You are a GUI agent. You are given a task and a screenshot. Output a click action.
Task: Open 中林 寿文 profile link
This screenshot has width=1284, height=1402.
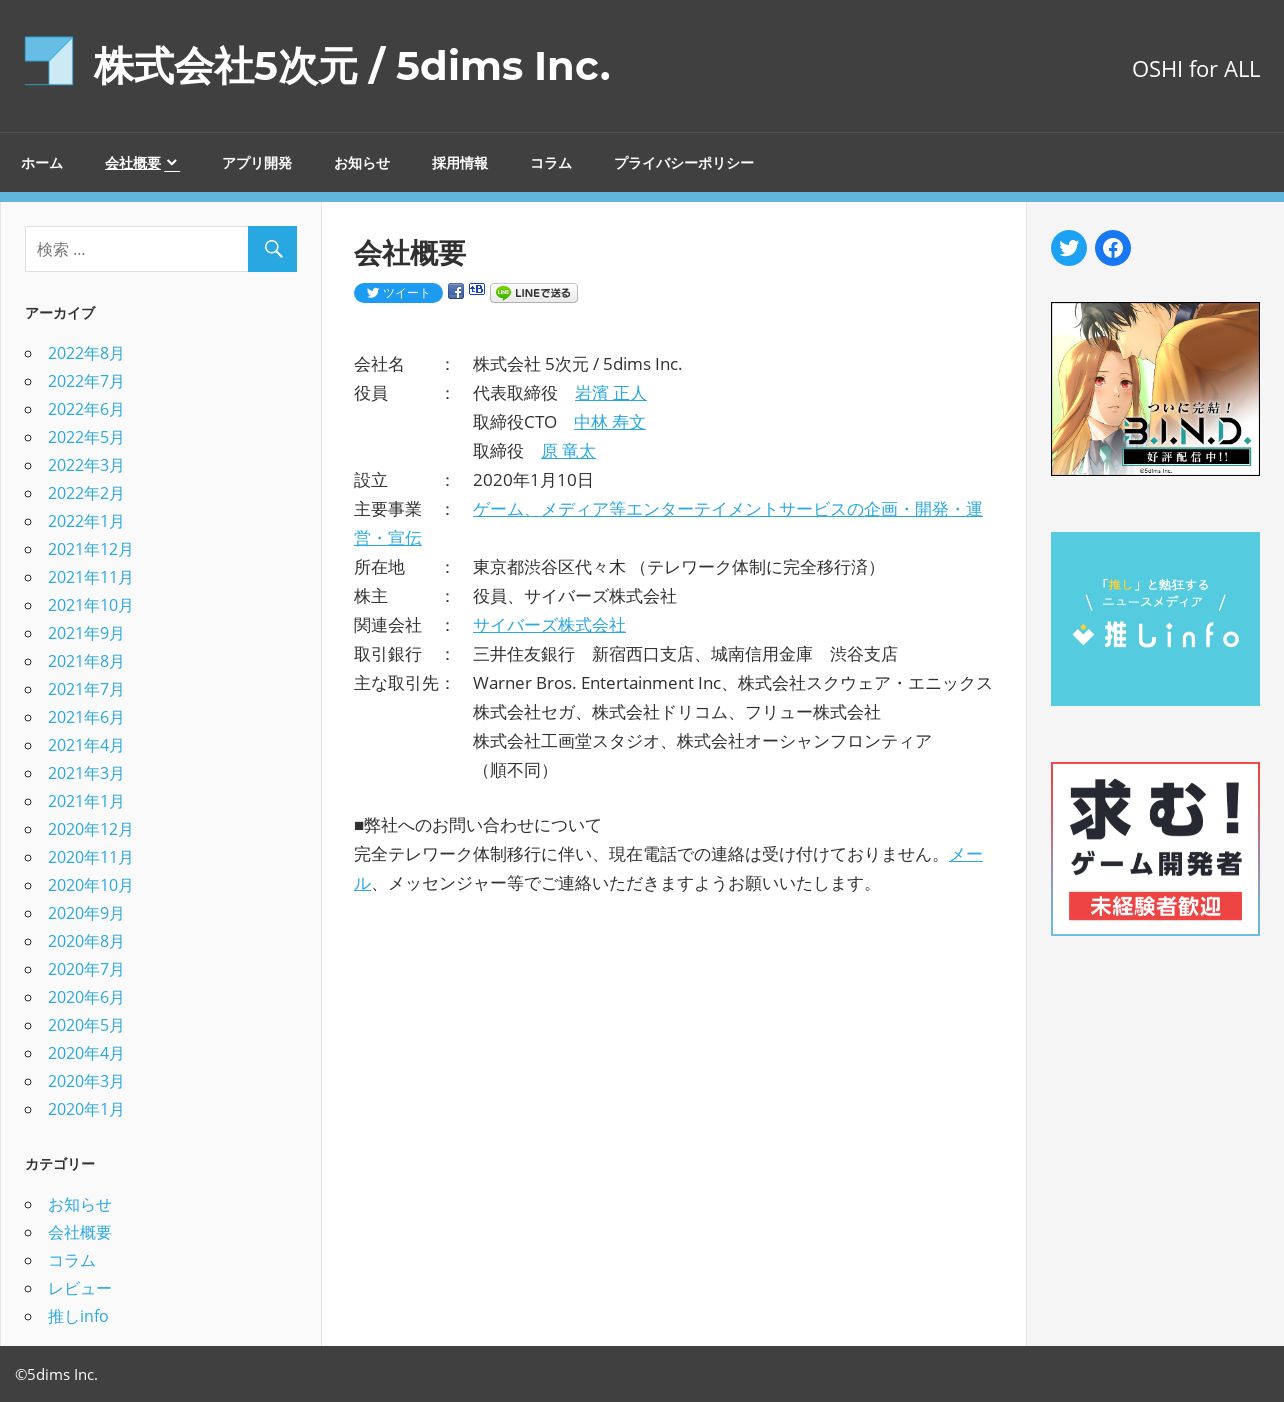coord(610,422)
